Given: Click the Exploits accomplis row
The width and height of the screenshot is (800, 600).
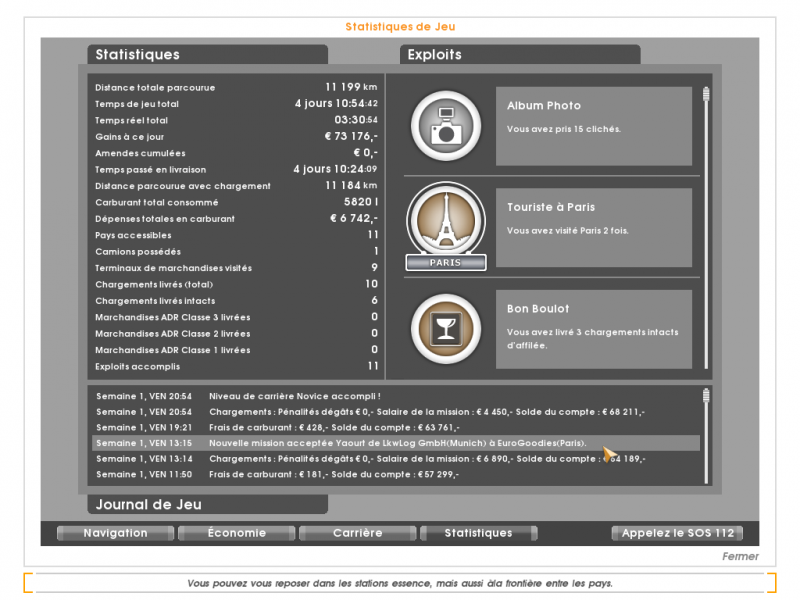Looking at the screenshot, I should (236, 366).
